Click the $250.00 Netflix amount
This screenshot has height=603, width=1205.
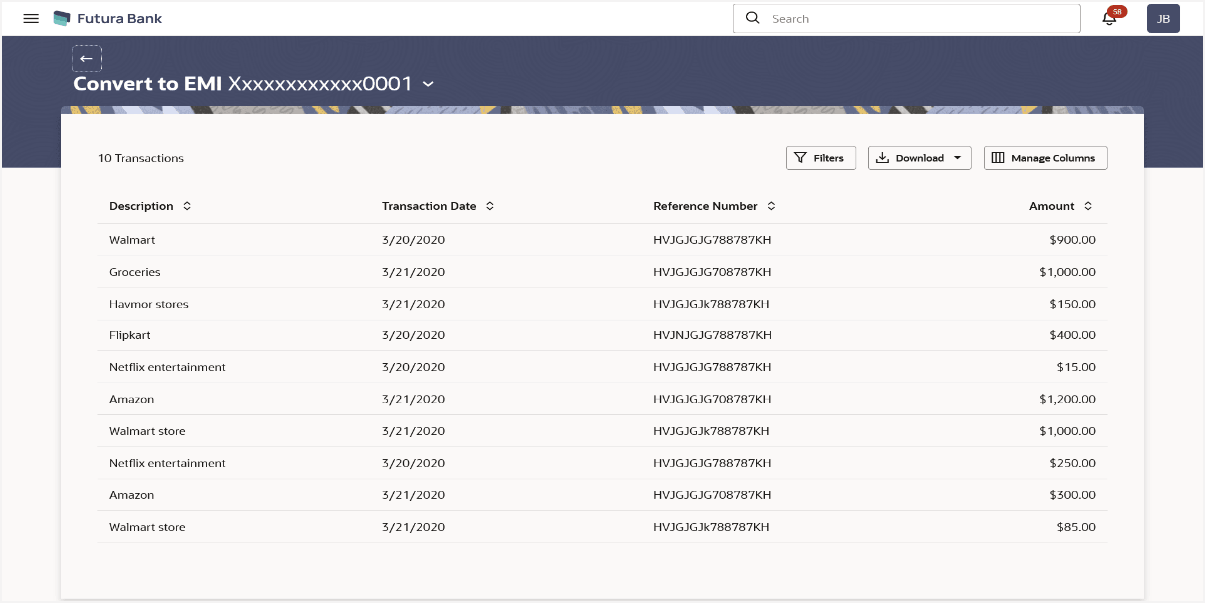pyautogui.click(x=1072, y=463)
